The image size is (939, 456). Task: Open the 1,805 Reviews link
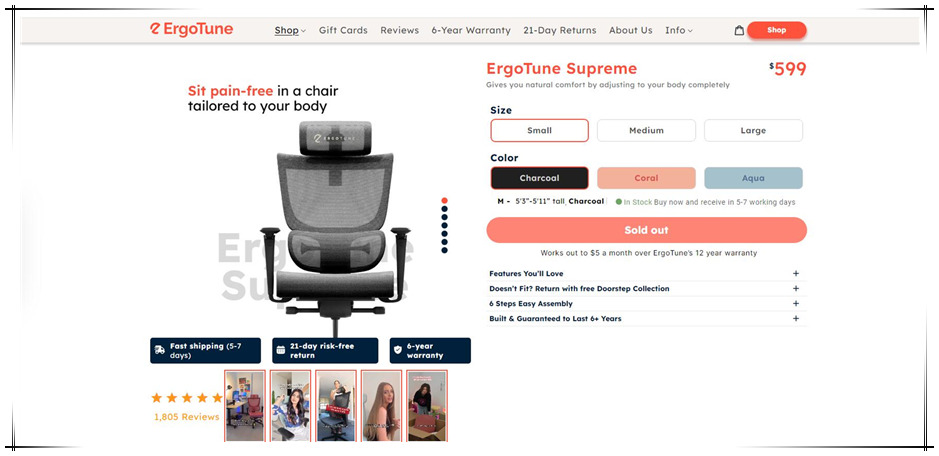pos(187,417)
